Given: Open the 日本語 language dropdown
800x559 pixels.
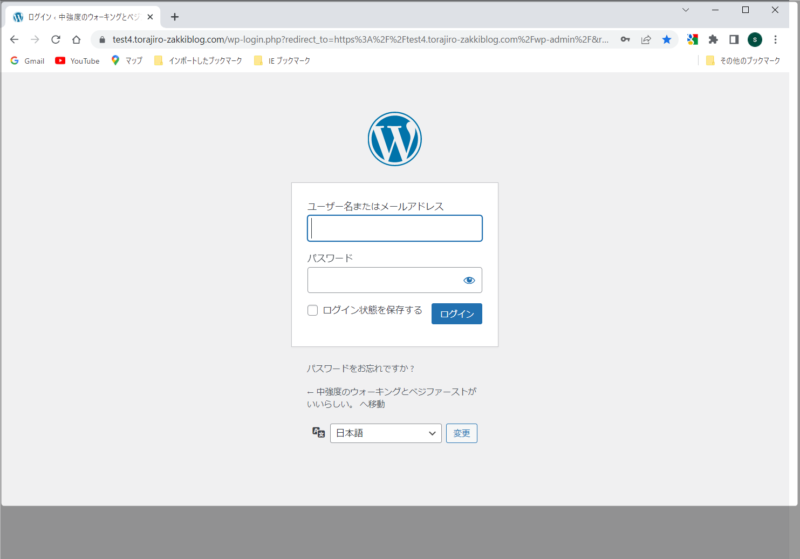Looking at the screenshot, I should tap(385, 433).
